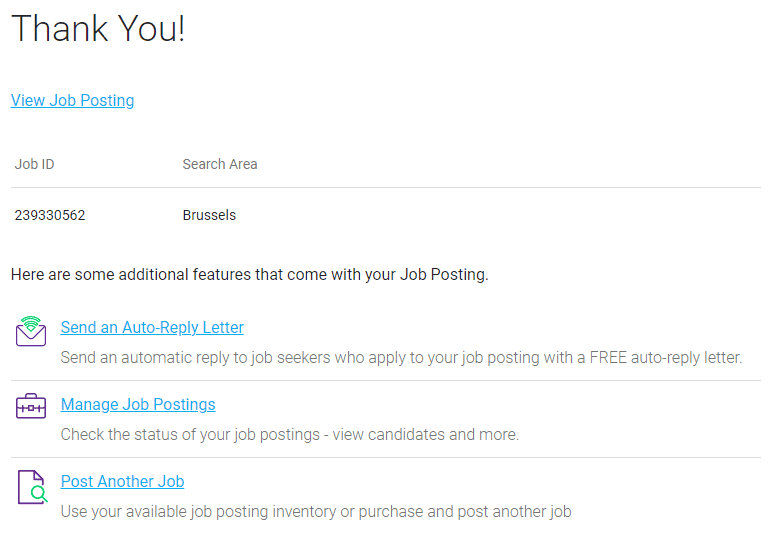Follow the Post Another Job link
This screenshot has width=772, height=539.
(x=122, y=481)
